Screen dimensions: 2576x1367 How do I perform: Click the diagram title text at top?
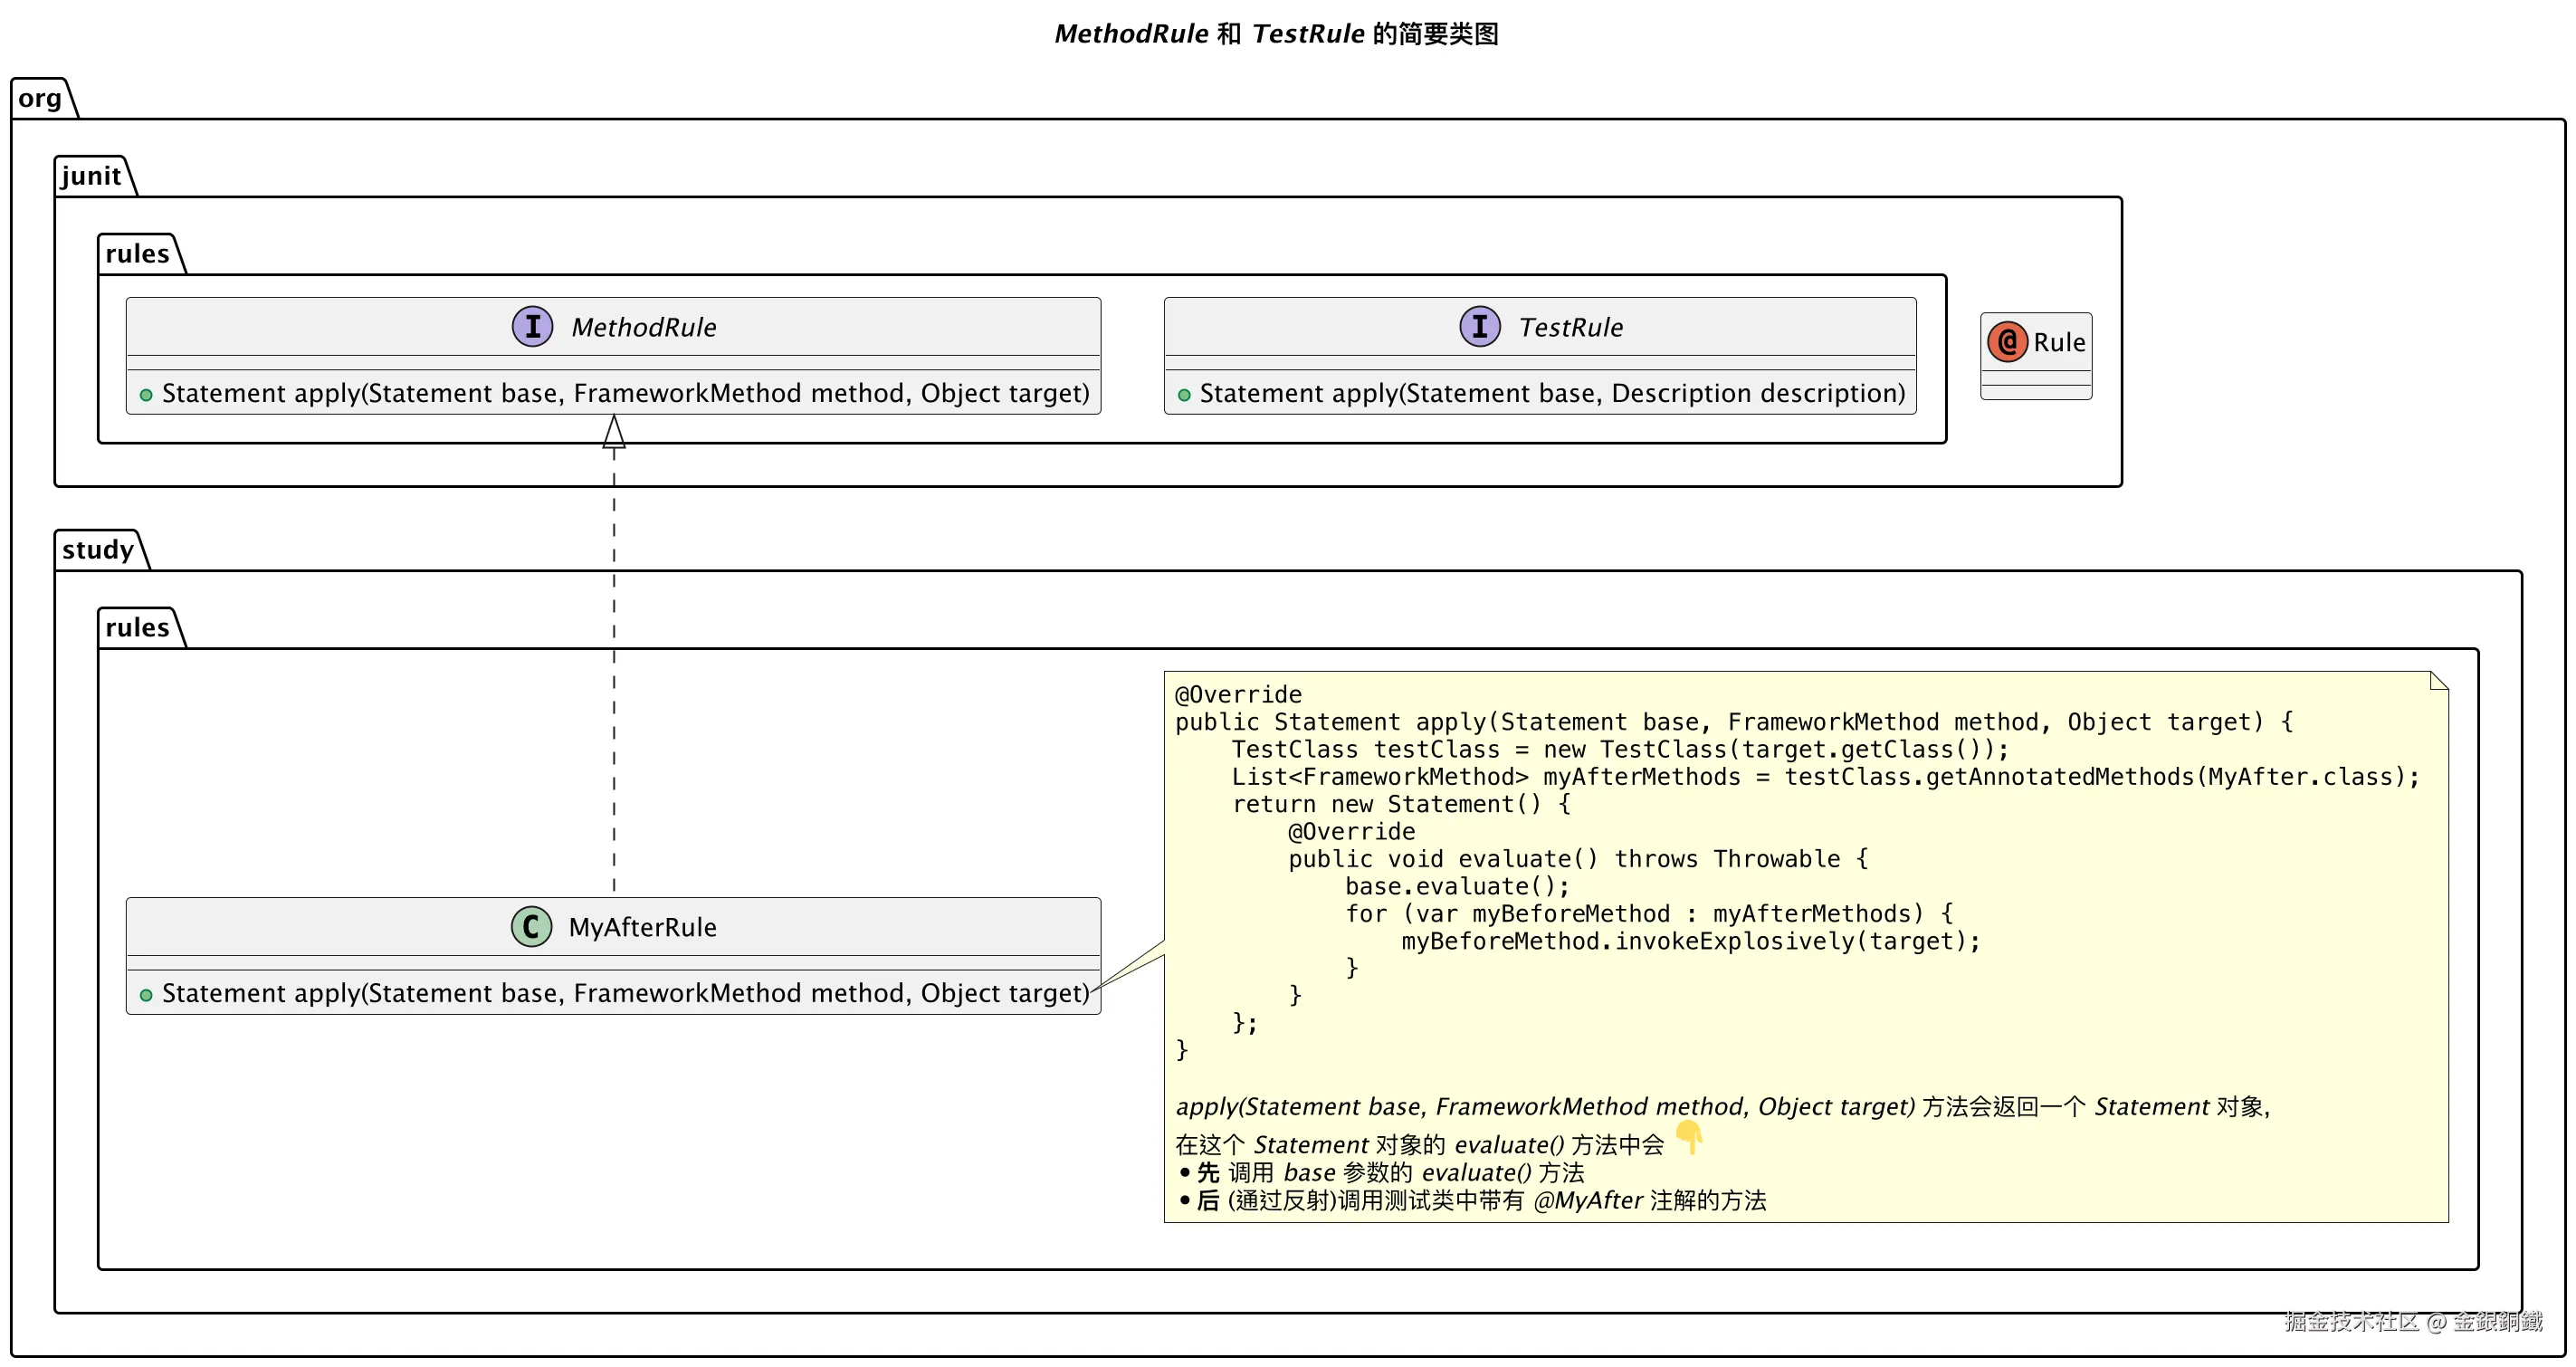pyautogui.click(x=1276, y=34)
